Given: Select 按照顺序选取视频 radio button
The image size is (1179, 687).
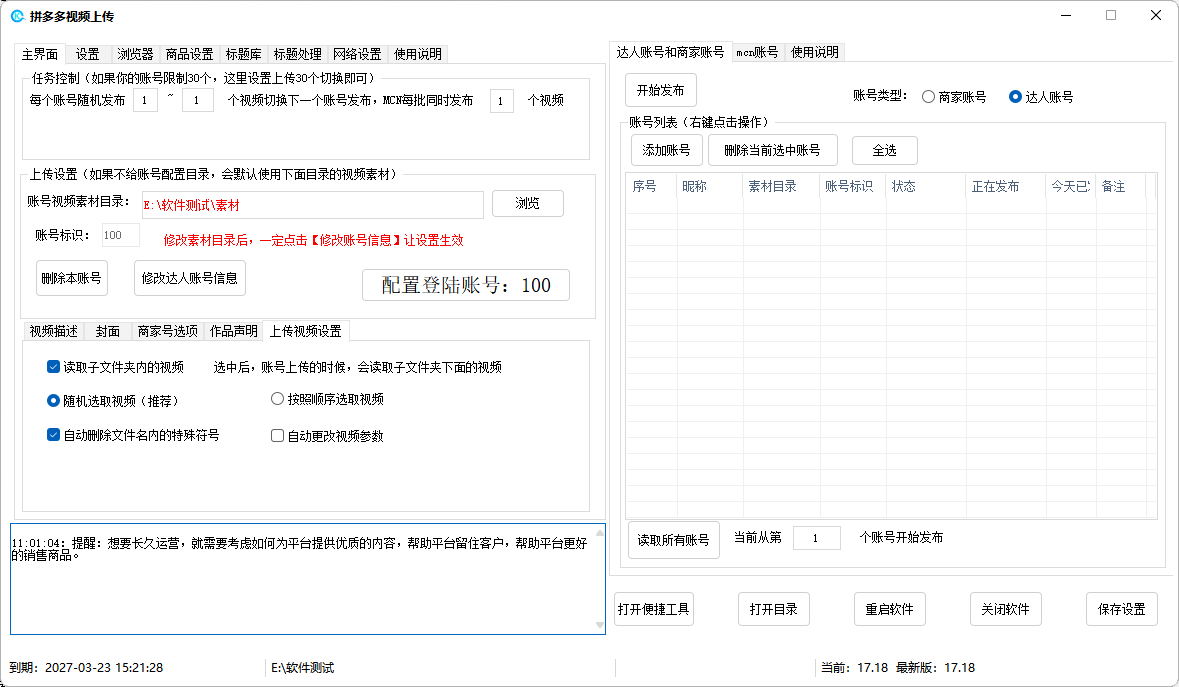Looking at the screenshot, I should [278, 399].
